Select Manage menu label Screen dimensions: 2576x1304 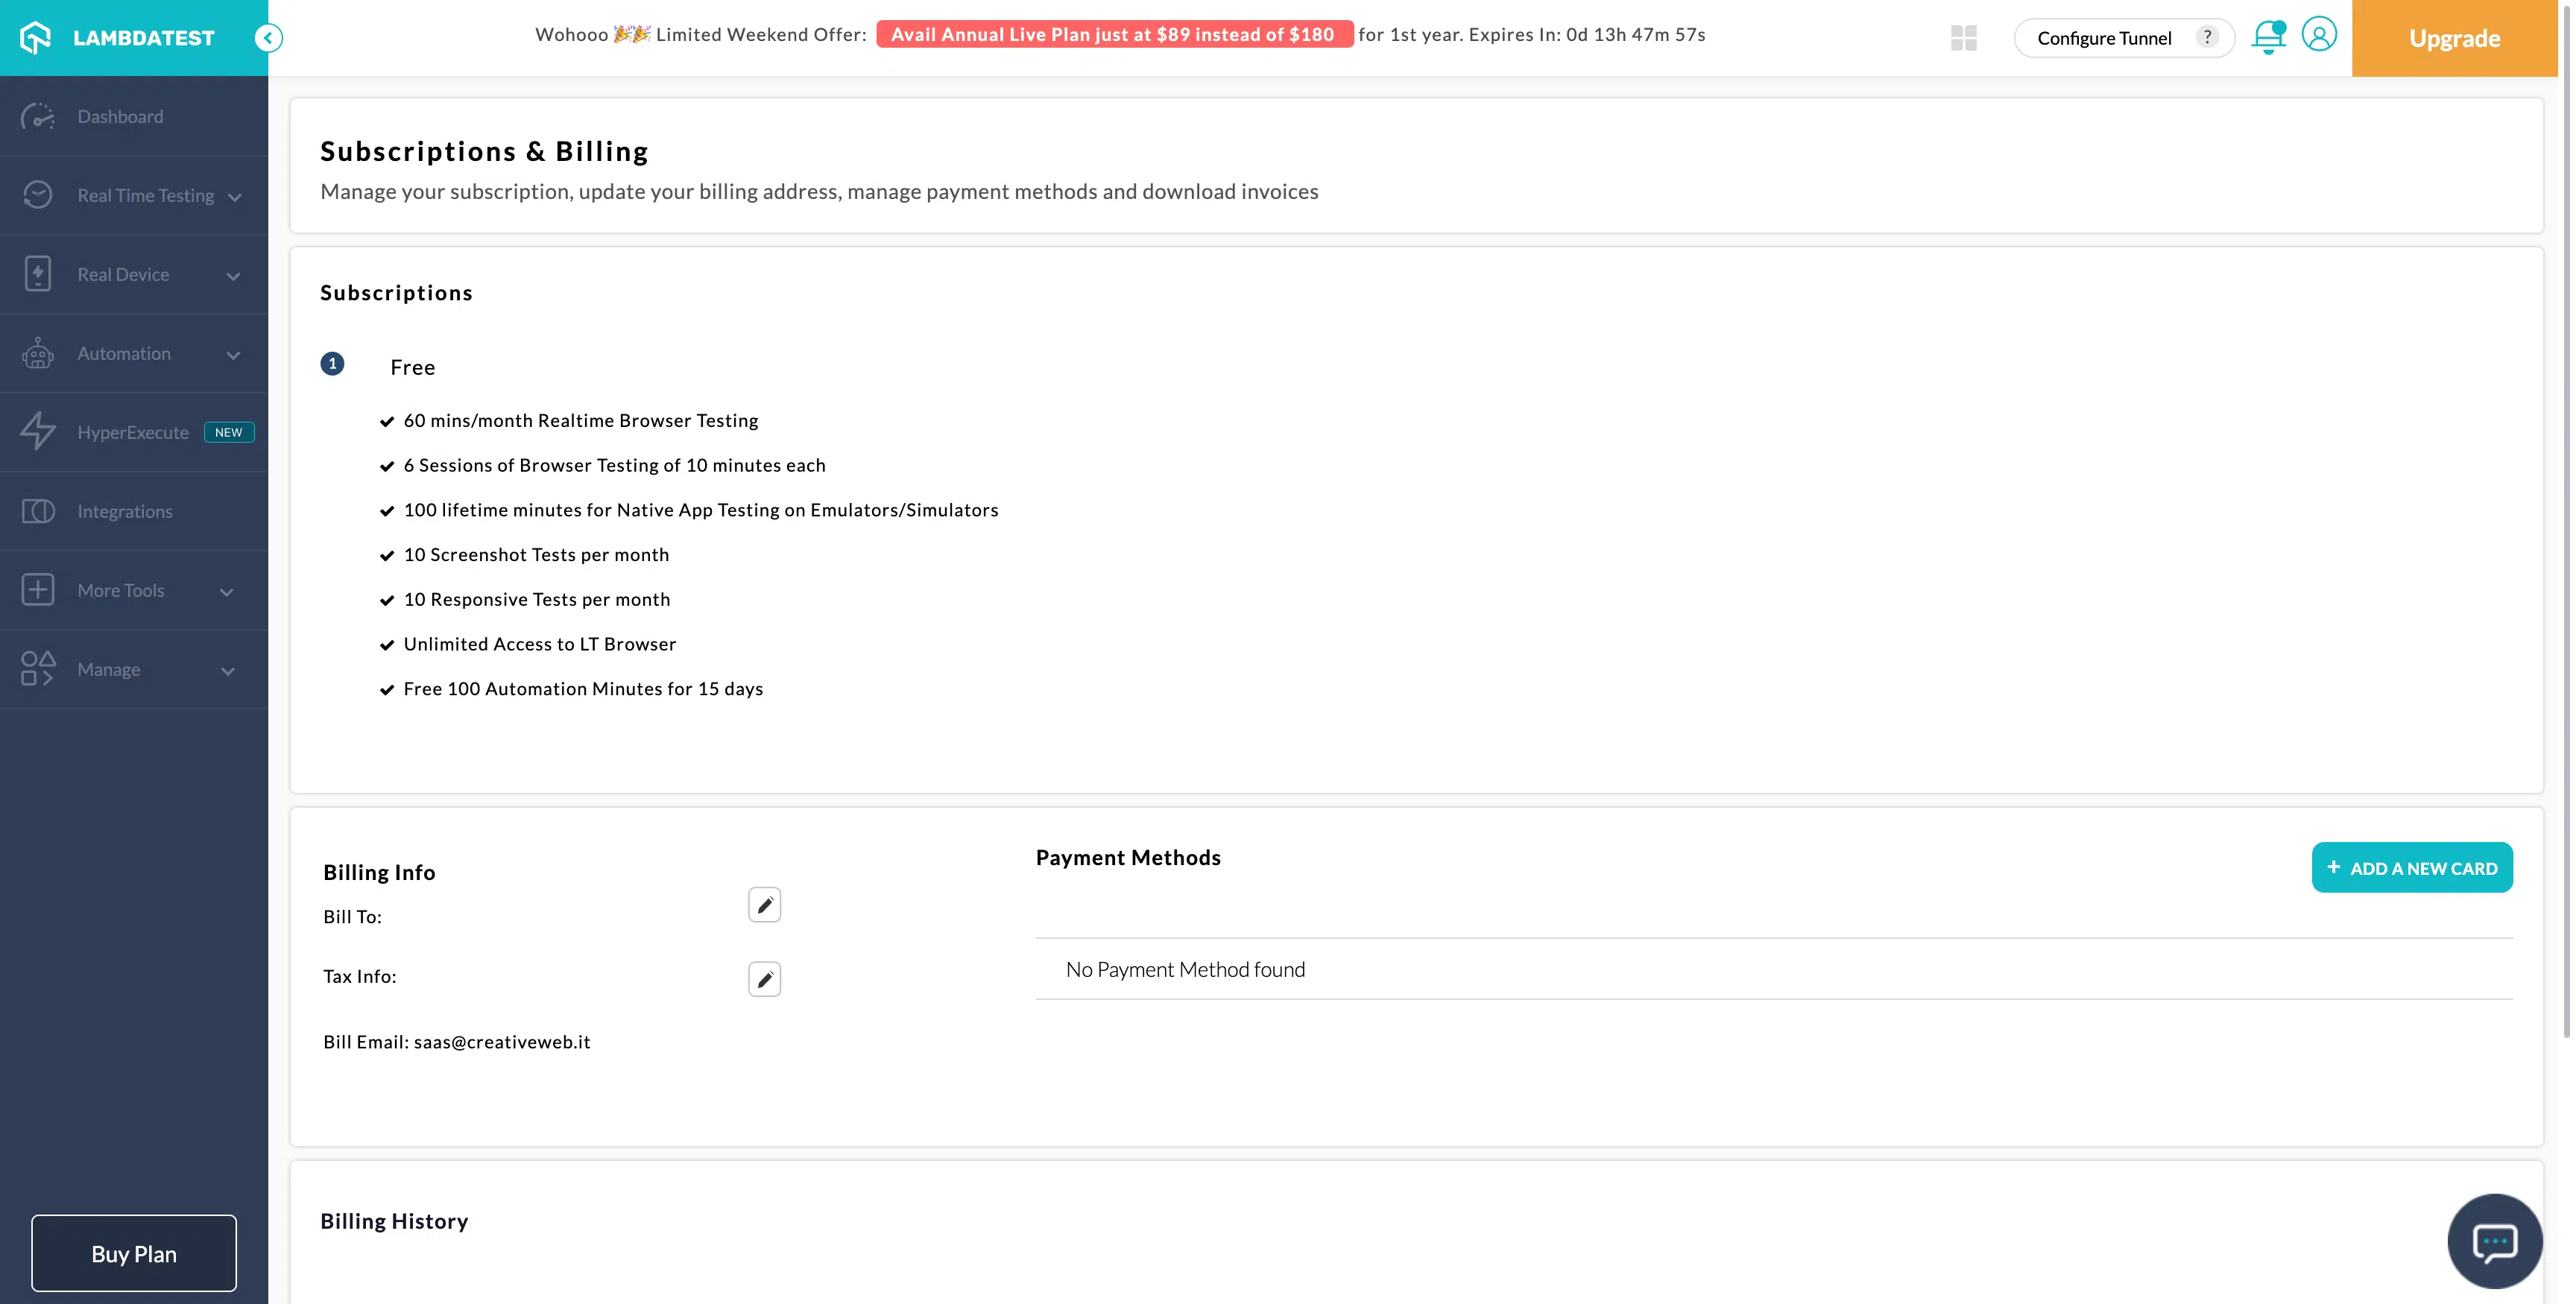109,669
